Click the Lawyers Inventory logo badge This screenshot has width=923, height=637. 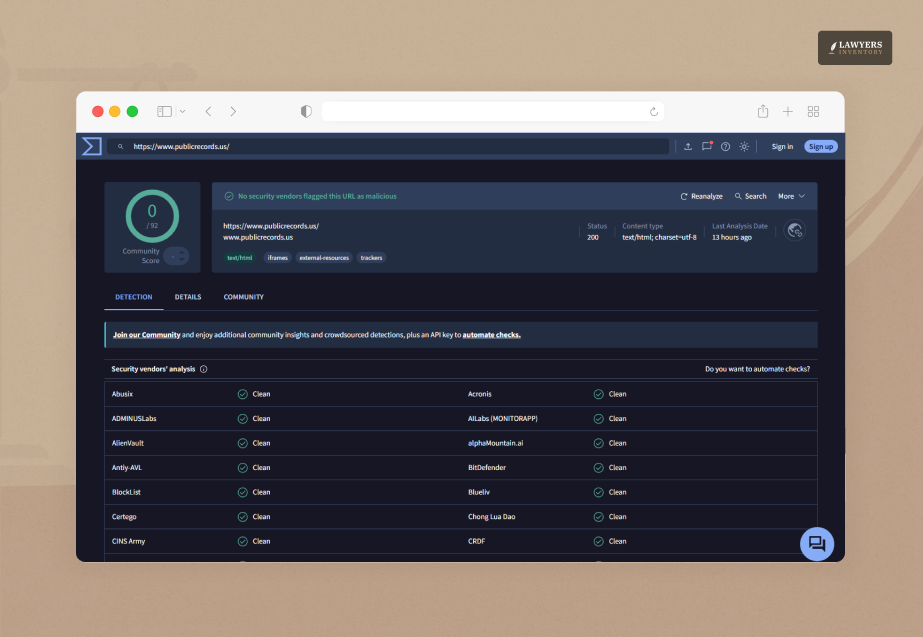coord(855,48)
